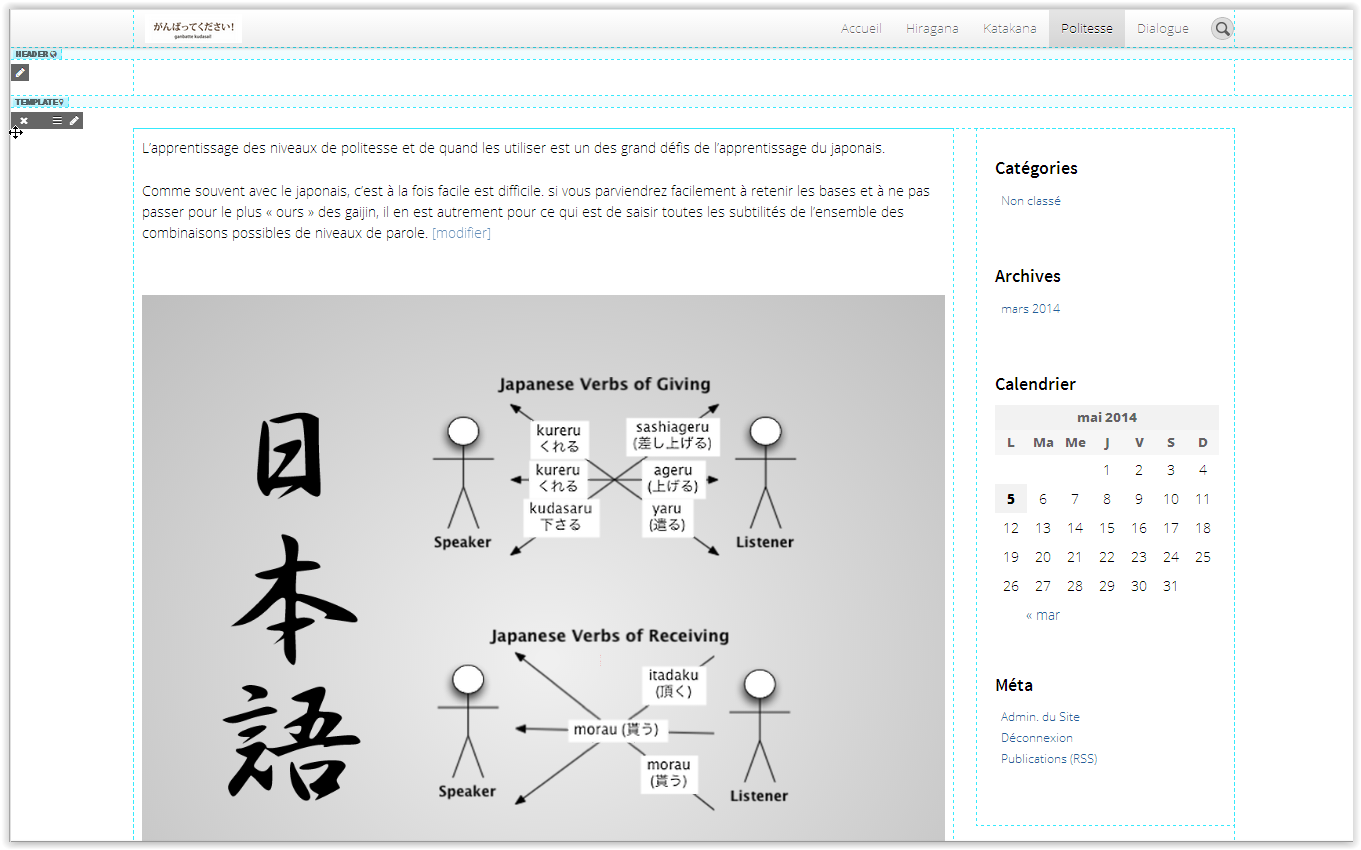Click highlighted calendar day 5
This screenshot has width=1361, height=850.
point(1011,499)
